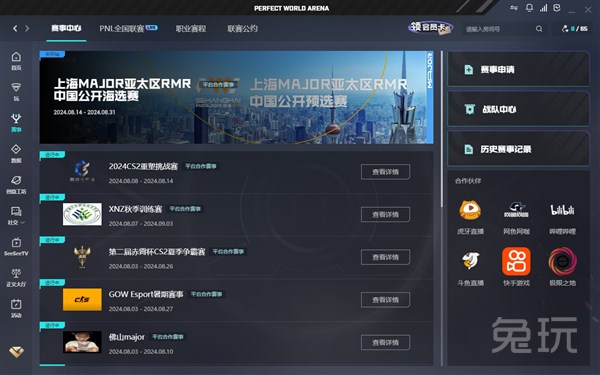Switch to the 联赛公约 tab

coord(243,29)
